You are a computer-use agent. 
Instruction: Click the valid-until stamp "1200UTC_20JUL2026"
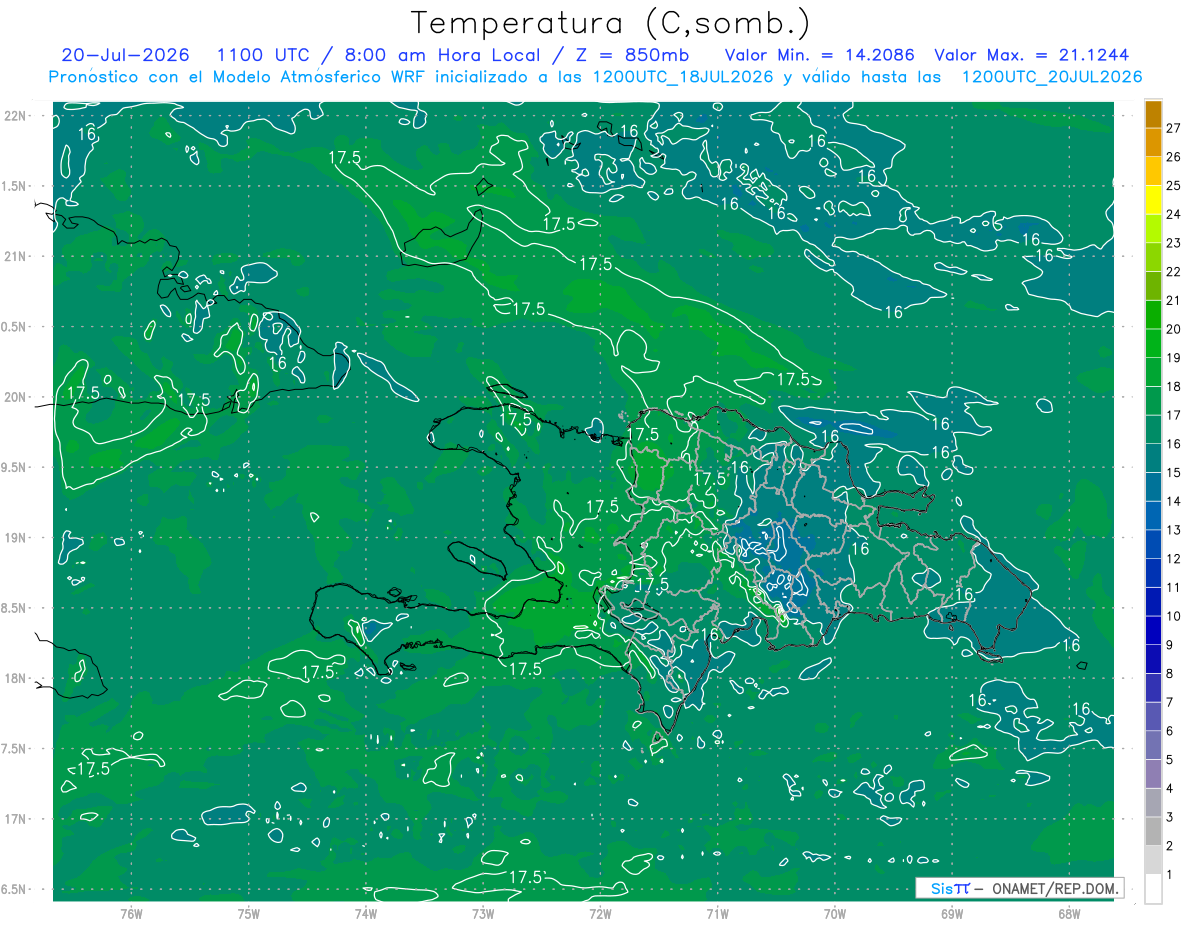point(1052,77)
